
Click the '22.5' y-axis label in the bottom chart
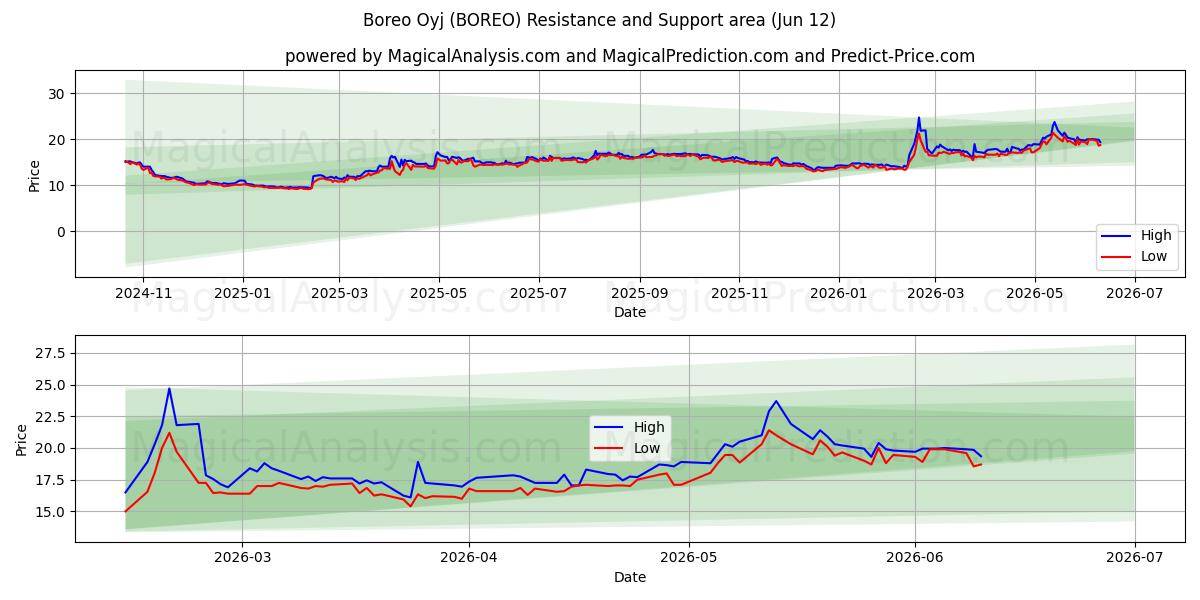[x=51, y=416]
